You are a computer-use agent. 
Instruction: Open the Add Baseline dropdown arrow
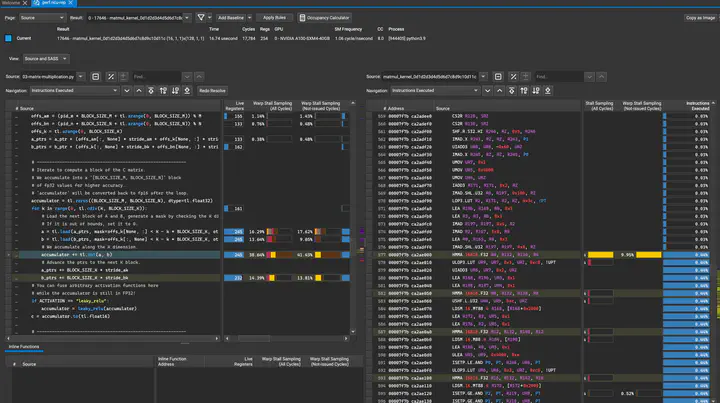coord(249,18)
